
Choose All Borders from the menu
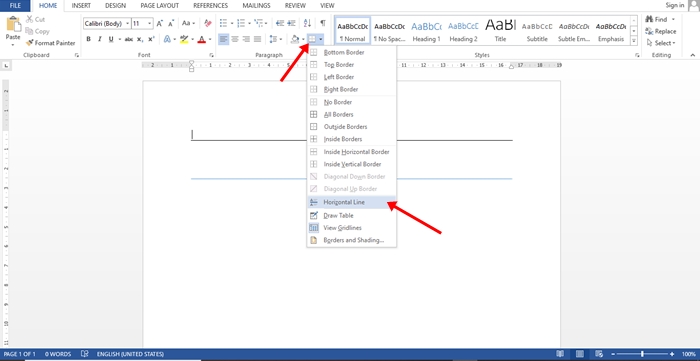pos(351,114)
